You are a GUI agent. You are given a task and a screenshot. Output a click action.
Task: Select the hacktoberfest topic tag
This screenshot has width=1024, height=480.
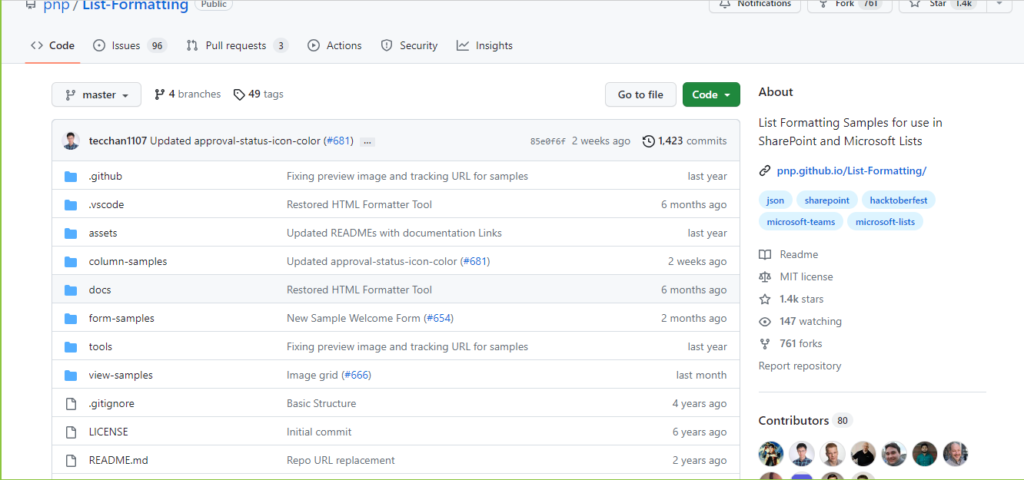tap(898, 200)
